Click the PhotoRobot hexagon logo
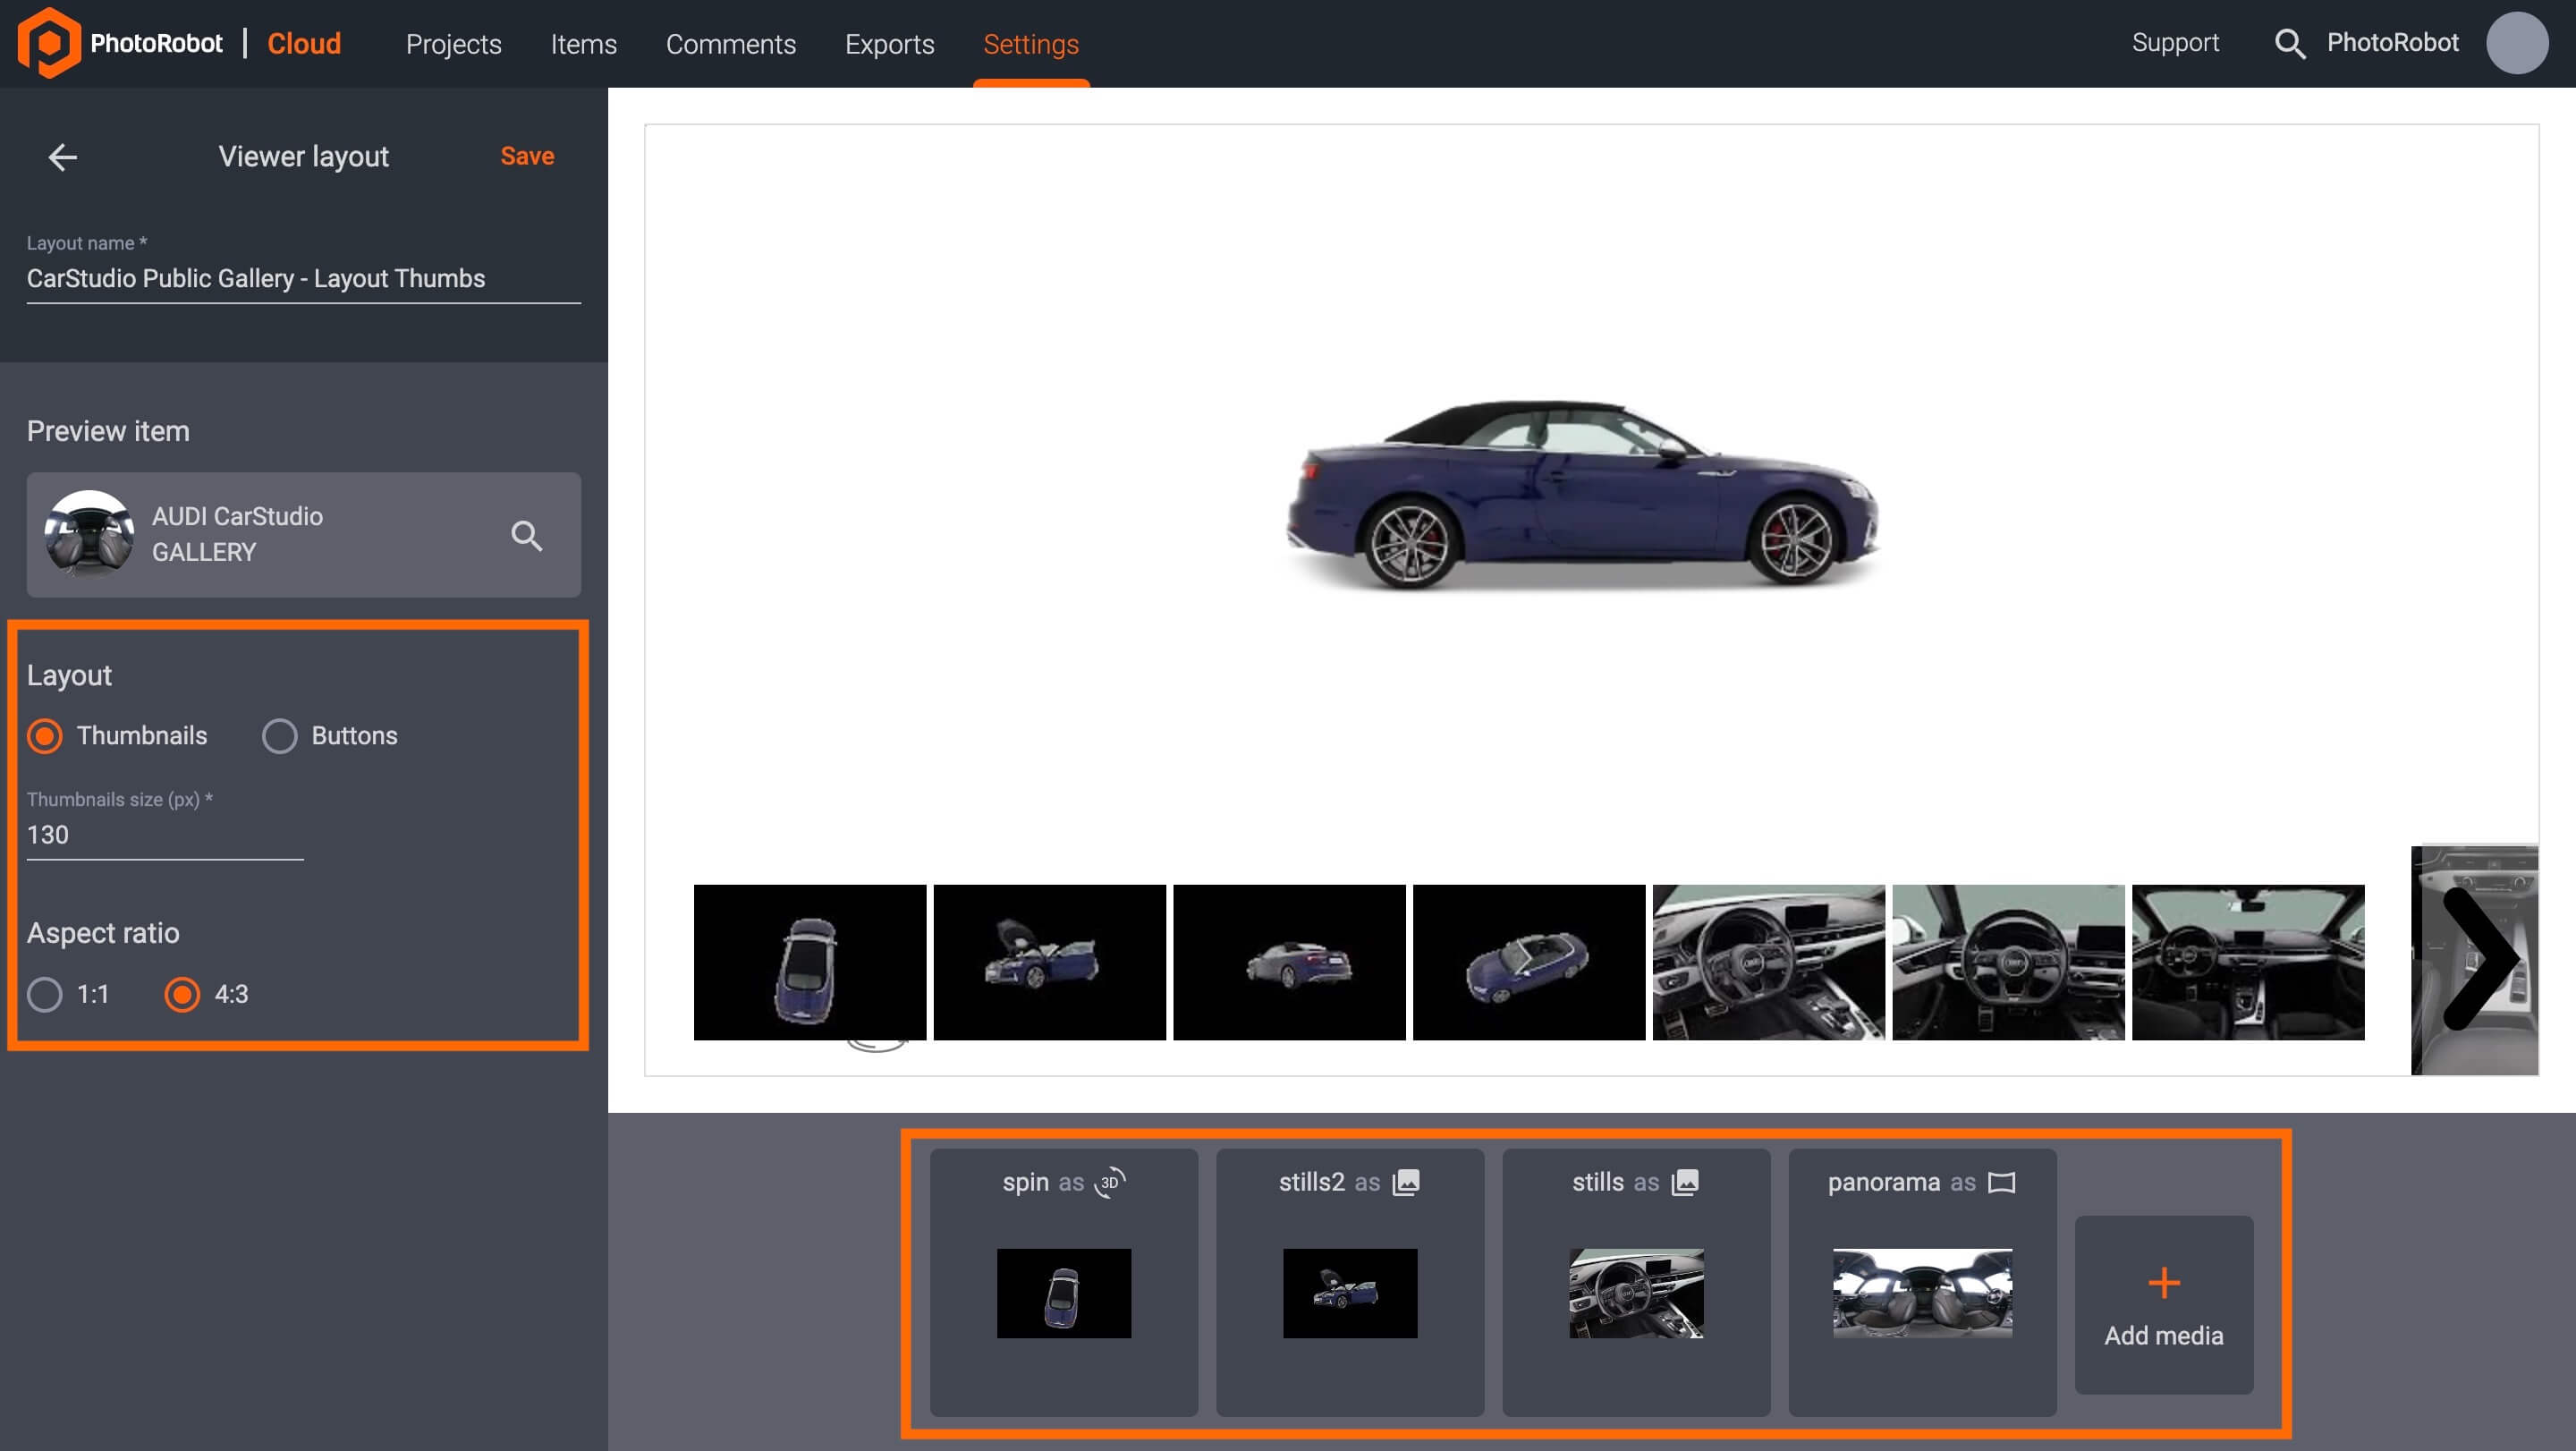The image size is (2576, 1451). click(51, 43)
